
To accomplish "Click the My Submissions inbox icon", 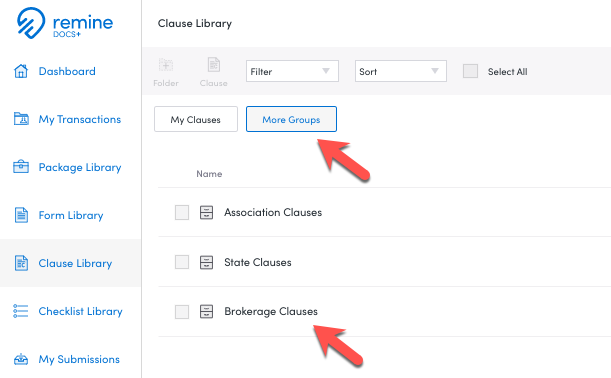I will pos(21,359).
